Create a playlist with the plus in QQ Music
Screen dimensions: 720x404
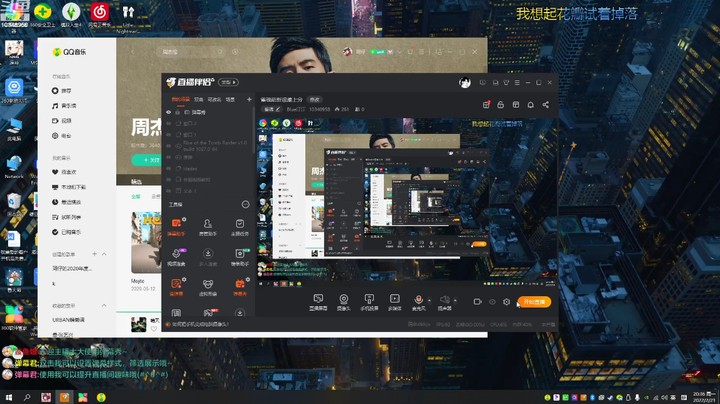click(94, 254)
